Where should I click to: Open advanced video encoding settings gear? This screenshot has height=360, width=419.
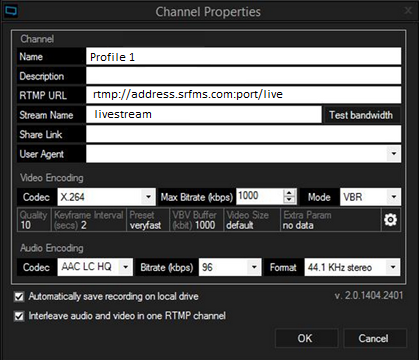point(390,220)
